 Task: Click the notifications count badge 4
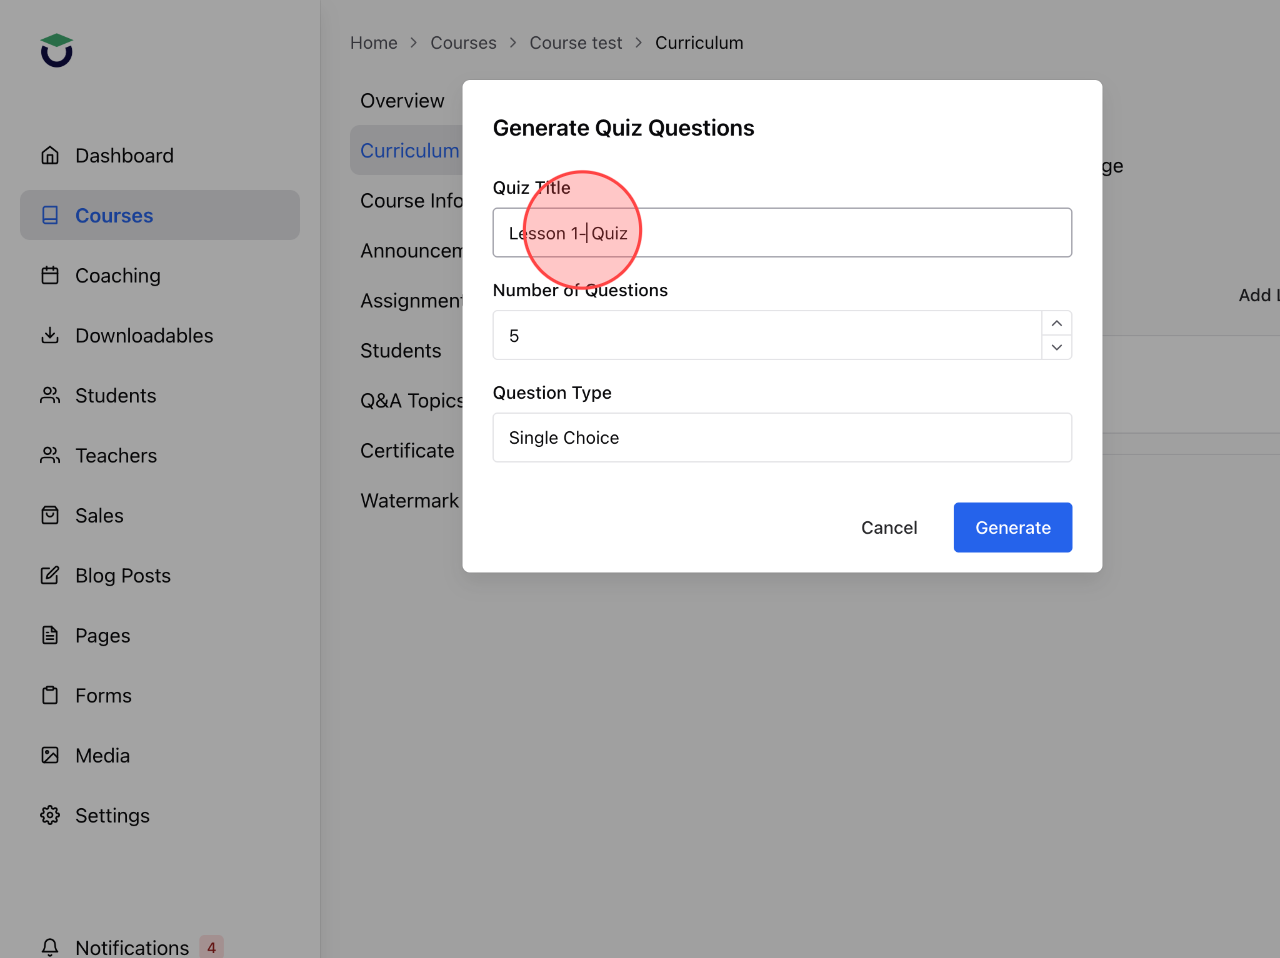(211, 947)
